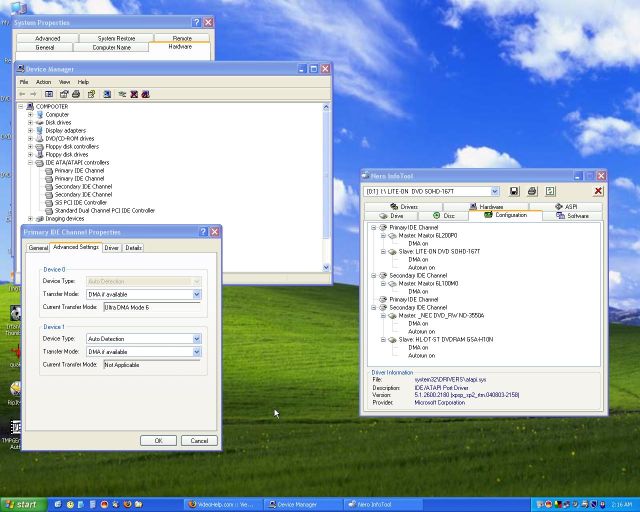Select Standard Dual Channel PCI IDE Controller
The height and width of the screenshot is (512, 640).
coord(104,211)
